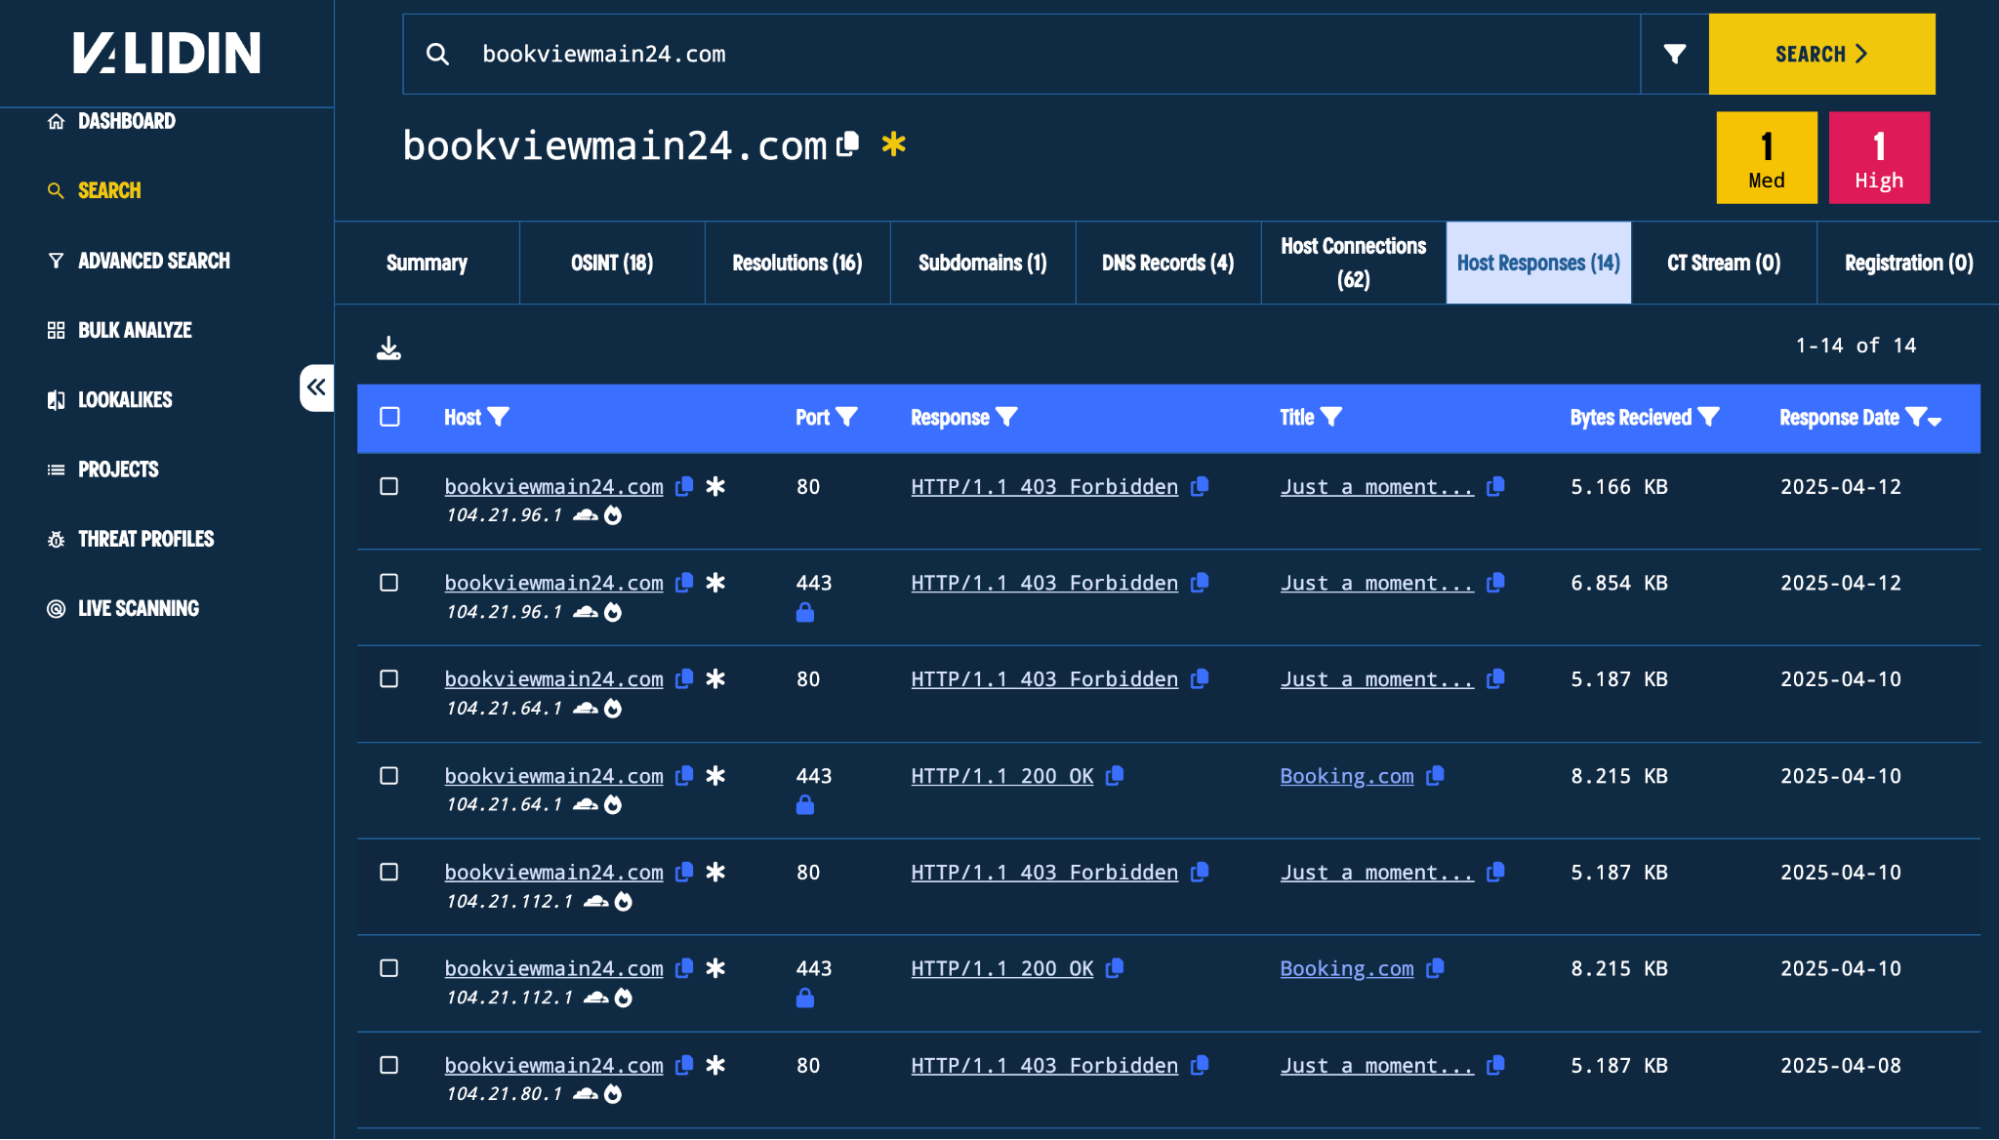Copy second Booking.com title
Screen dimensions: 1999x1140
tap(1436, 968)
